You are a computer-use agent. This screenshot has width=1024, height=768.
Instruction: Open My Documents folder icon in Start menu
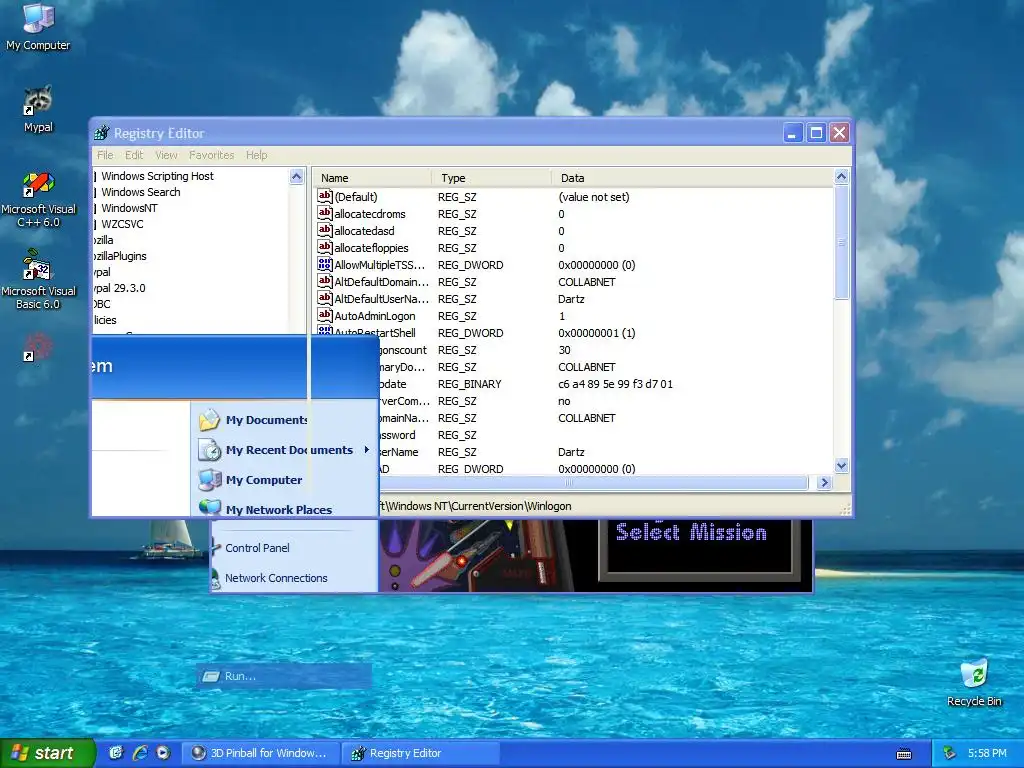(210, 419)
